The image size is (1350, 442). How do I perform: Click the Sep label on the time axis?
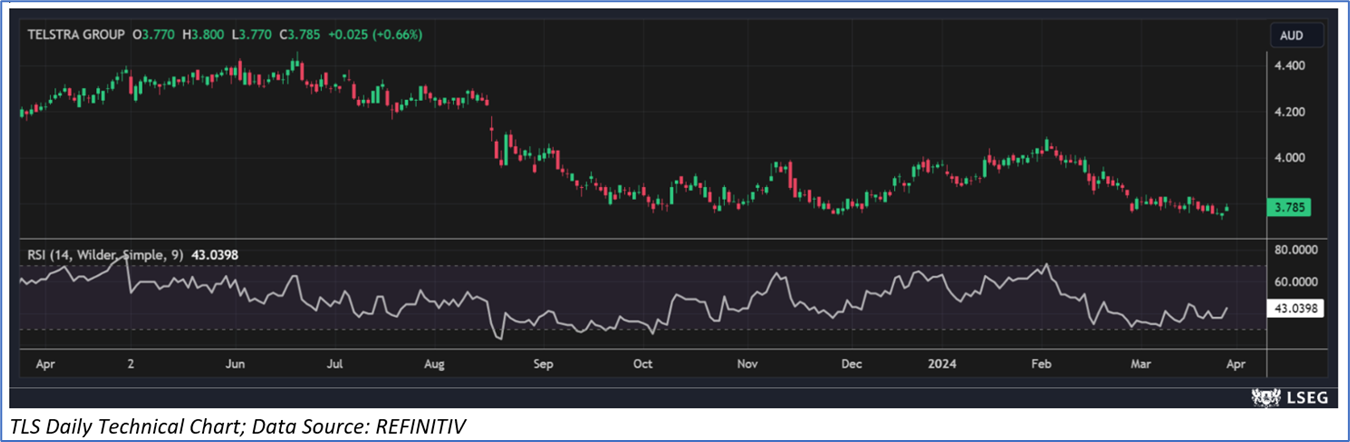[542, 365]
